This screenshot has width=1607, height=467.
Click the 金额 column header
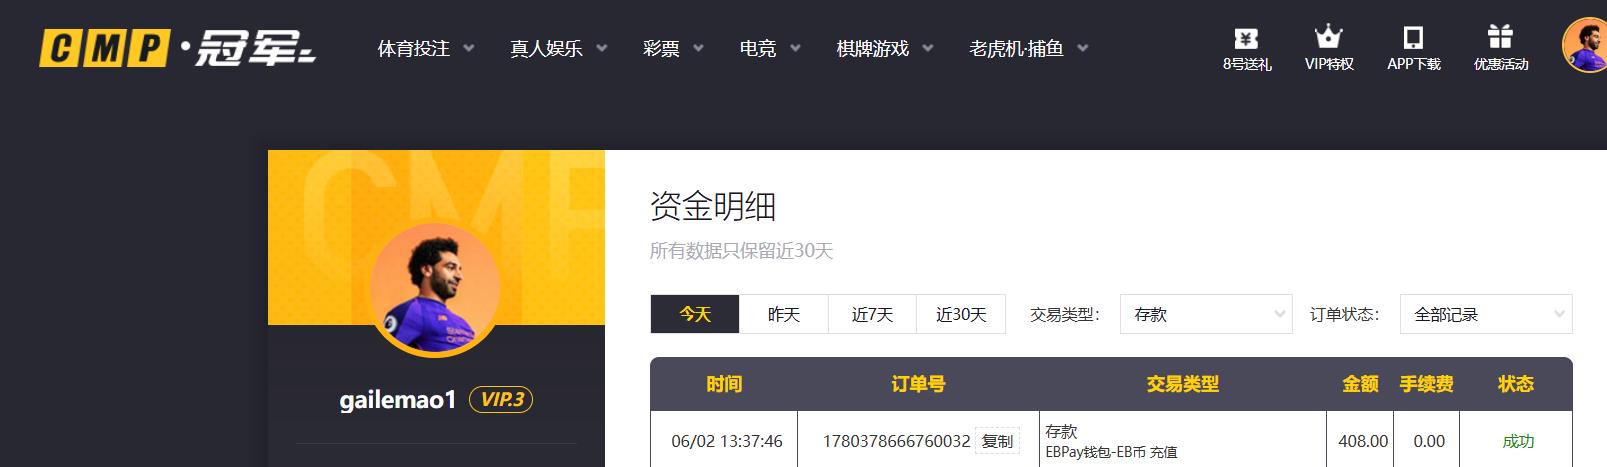1361,384
